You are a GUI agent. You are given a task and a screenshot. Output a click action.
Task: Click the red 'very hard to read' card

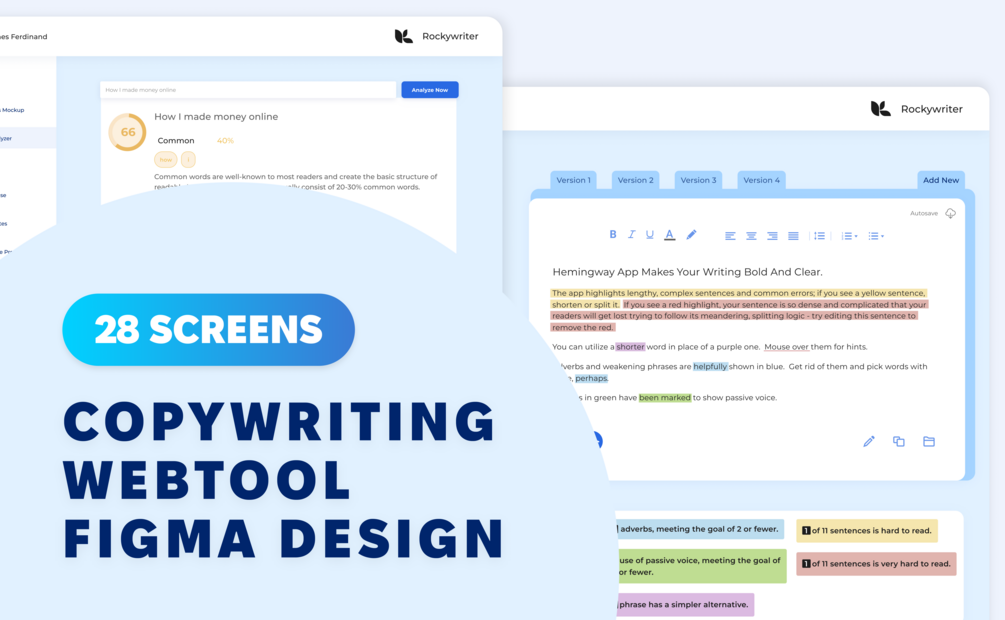(876, 564)
